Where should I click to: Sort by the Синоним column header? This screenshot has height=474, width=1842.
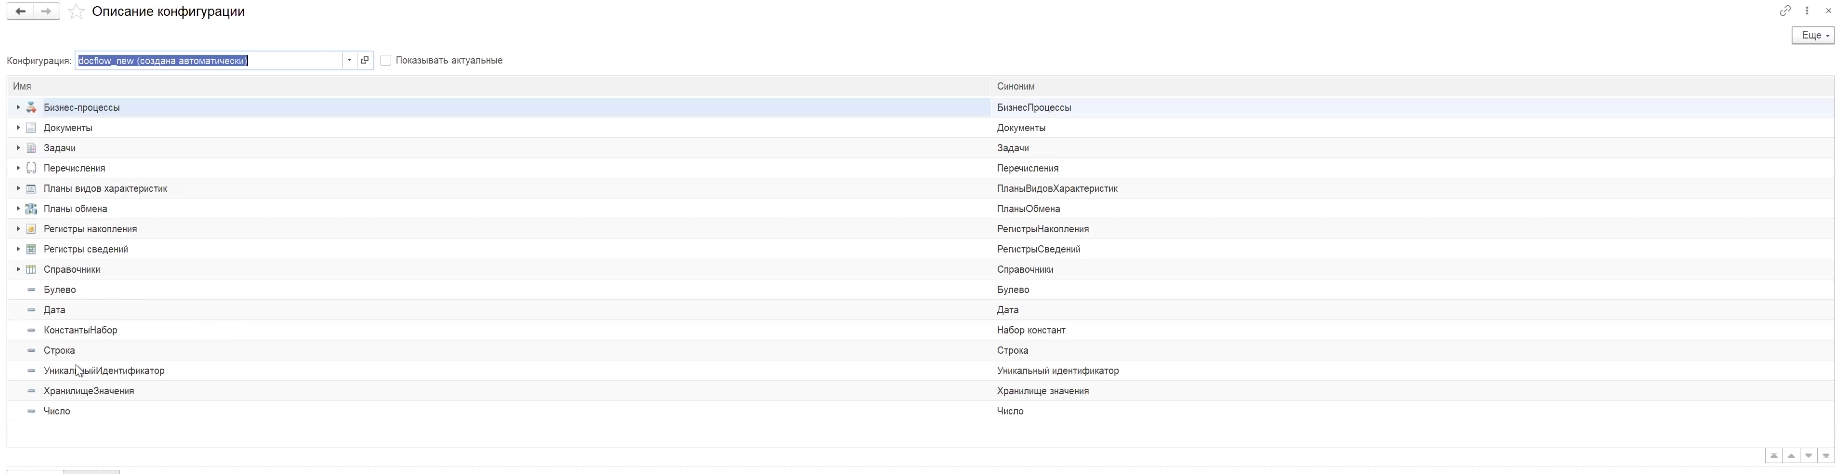(x=1015, y=87)
